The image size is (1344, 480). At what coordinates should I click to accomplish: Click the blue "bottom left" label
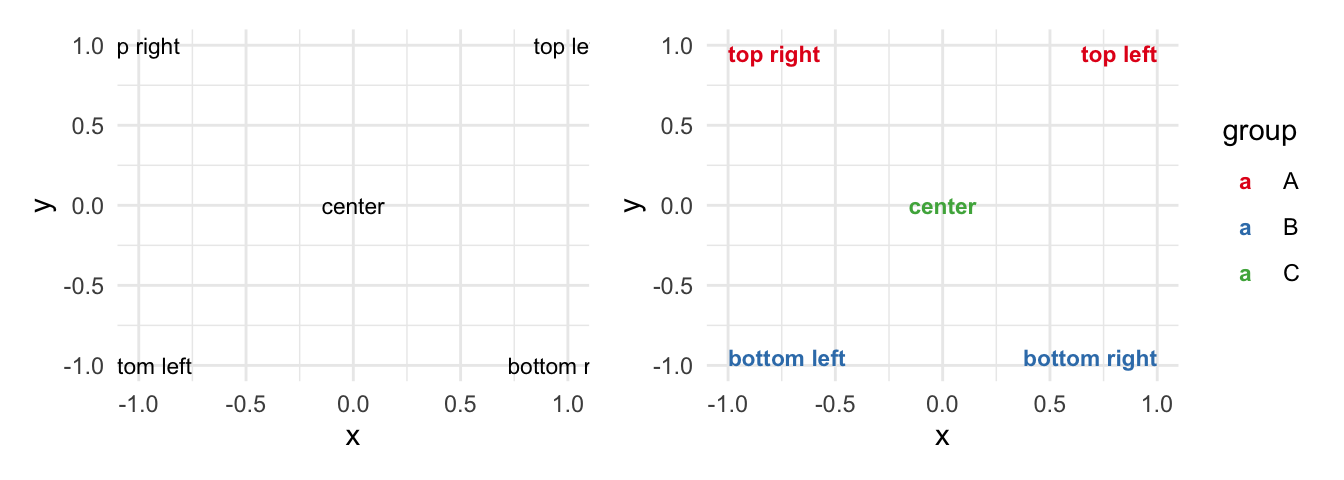coord(787,359)
